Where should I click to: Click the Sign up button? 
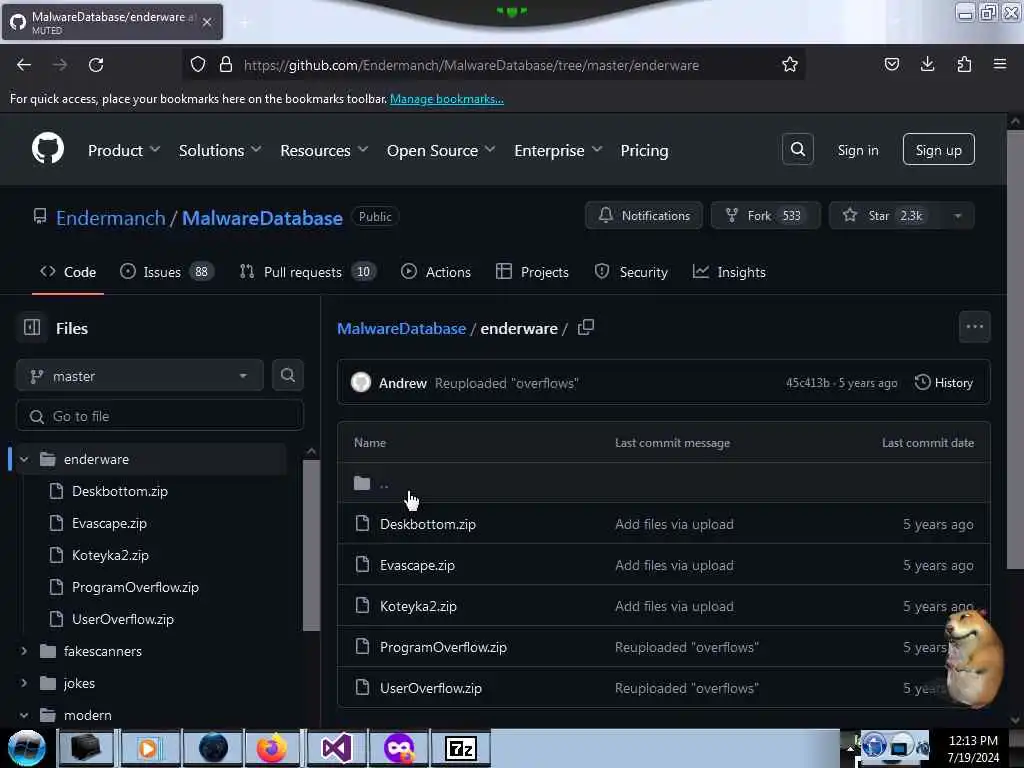pyautogui.click(x=938, y=150)
